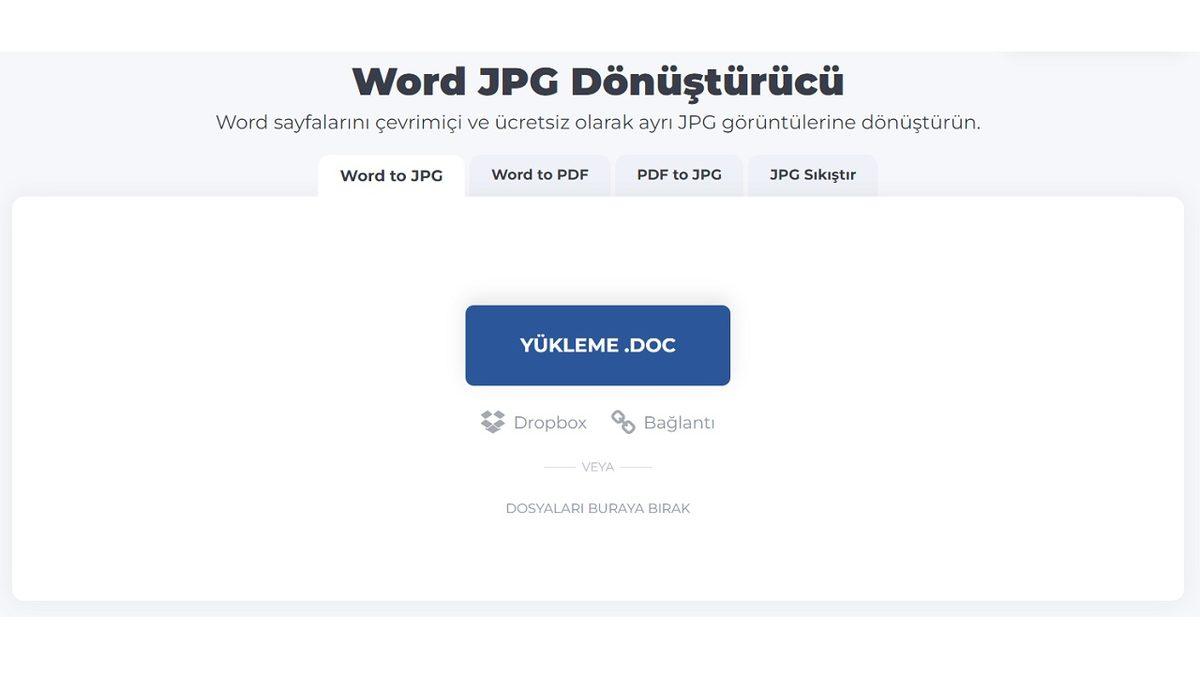Open Dropbox file picker via its diamond icon
Image resolution: width=1200 pixels, height=675 pixels.
(x=490, y=421)
